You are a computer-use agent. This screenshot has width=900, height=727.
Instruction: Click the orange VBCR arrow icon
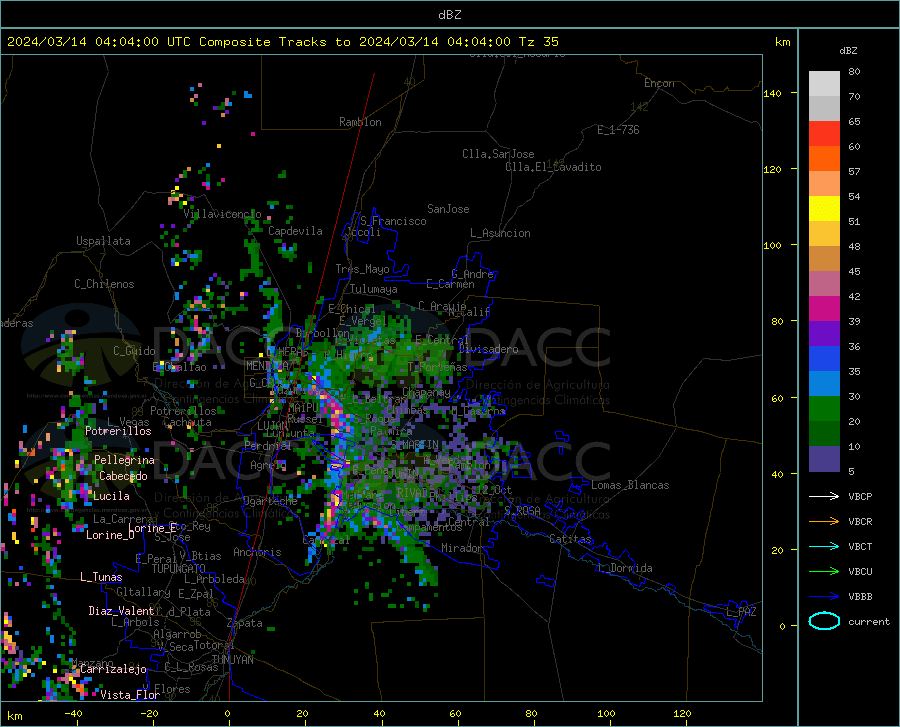(824, 521)
